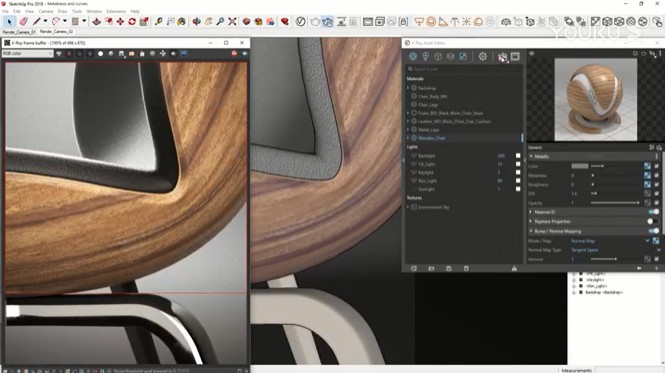This screenshot has width=665, height=373.
Task: Open the RGB color channel dropdown
Action: (28, 54)
